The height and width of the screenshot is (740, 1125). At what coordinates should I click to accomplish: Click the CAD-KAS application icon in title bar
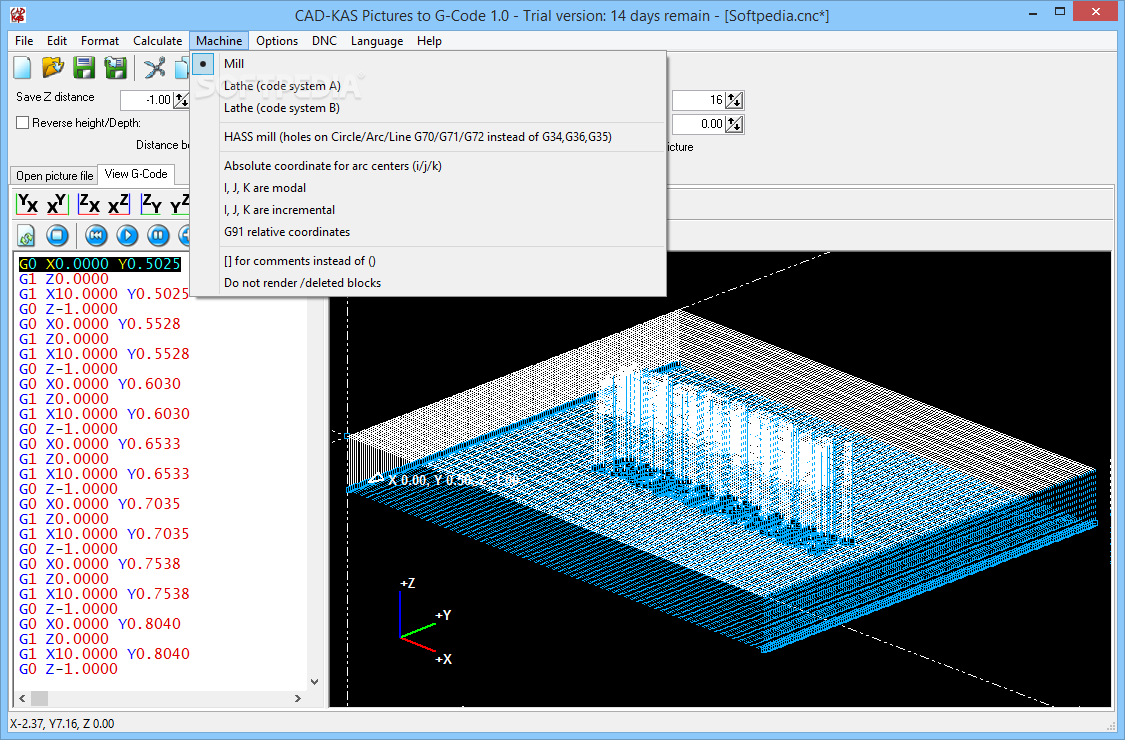coord(18,15)
